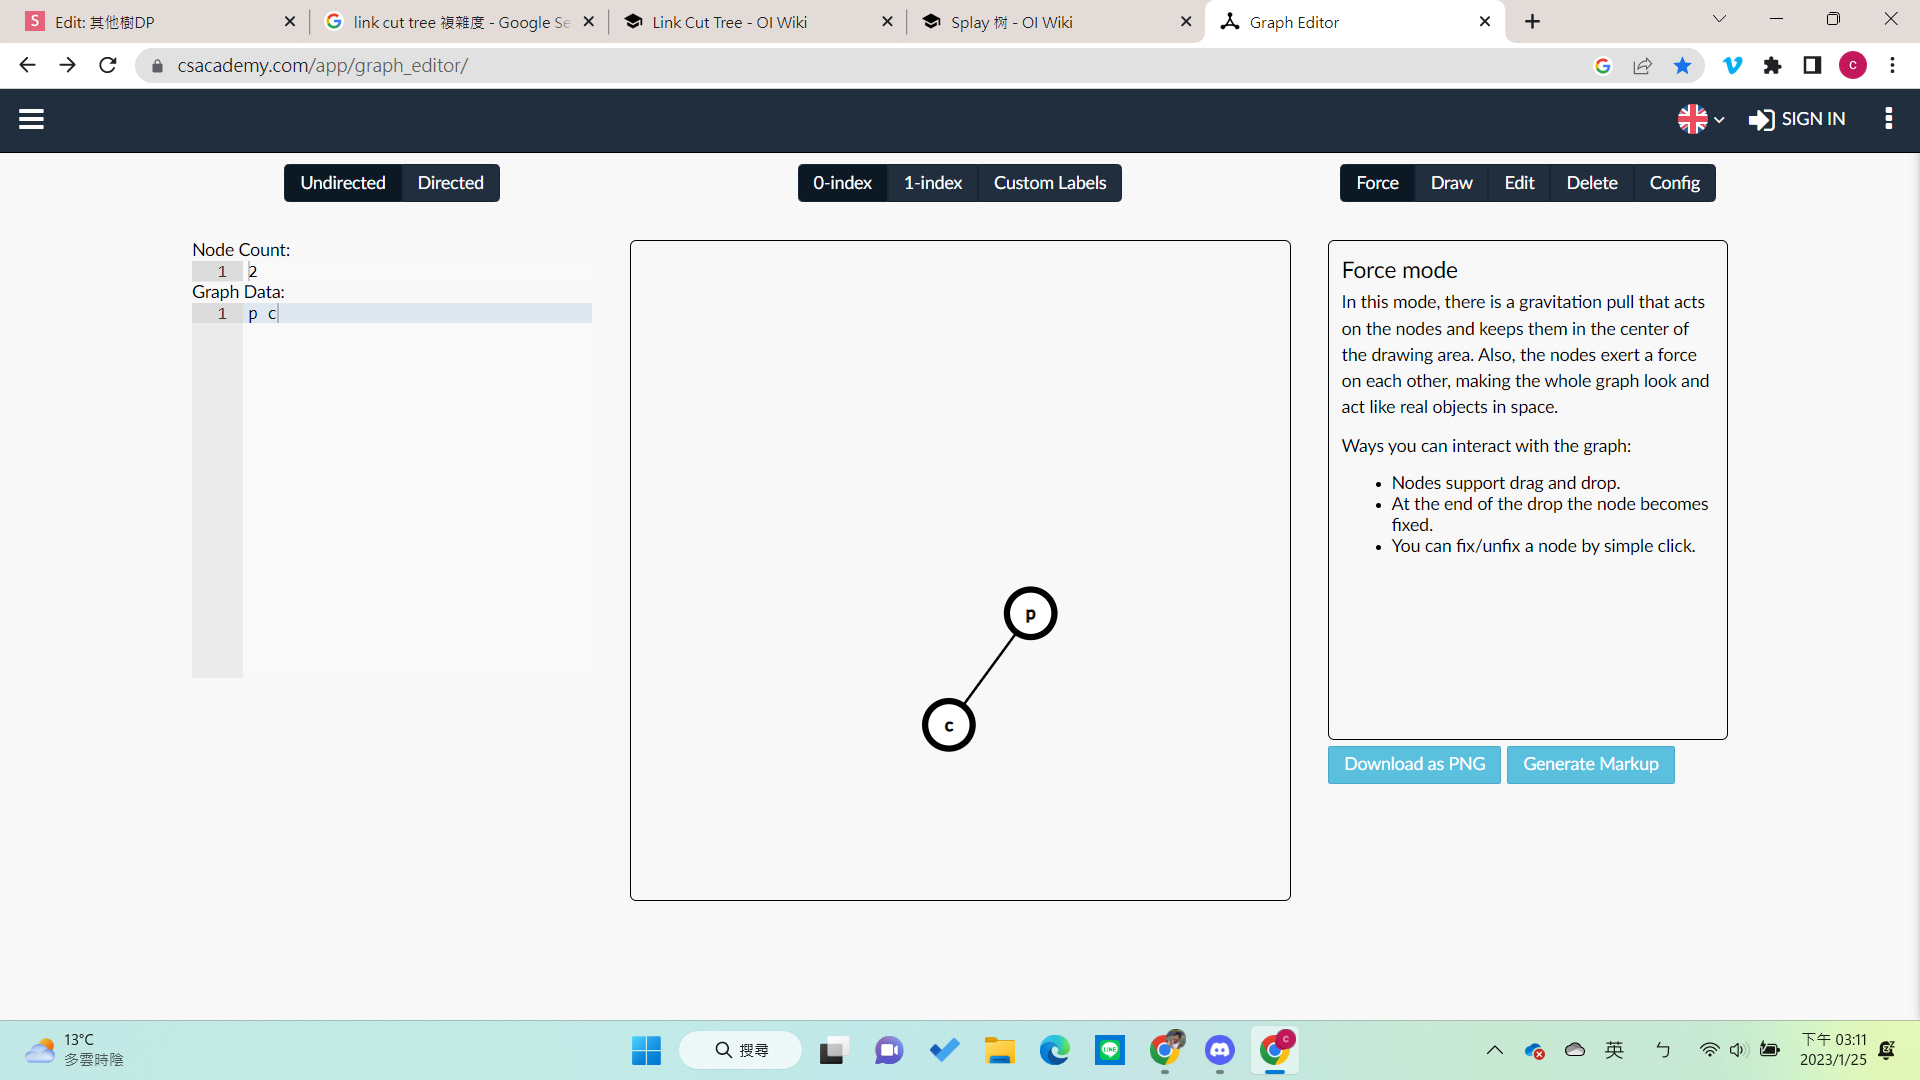Screen dimensions: 1920x1080
Task: Click graph node labeled p
Action: coord(1030,614)
